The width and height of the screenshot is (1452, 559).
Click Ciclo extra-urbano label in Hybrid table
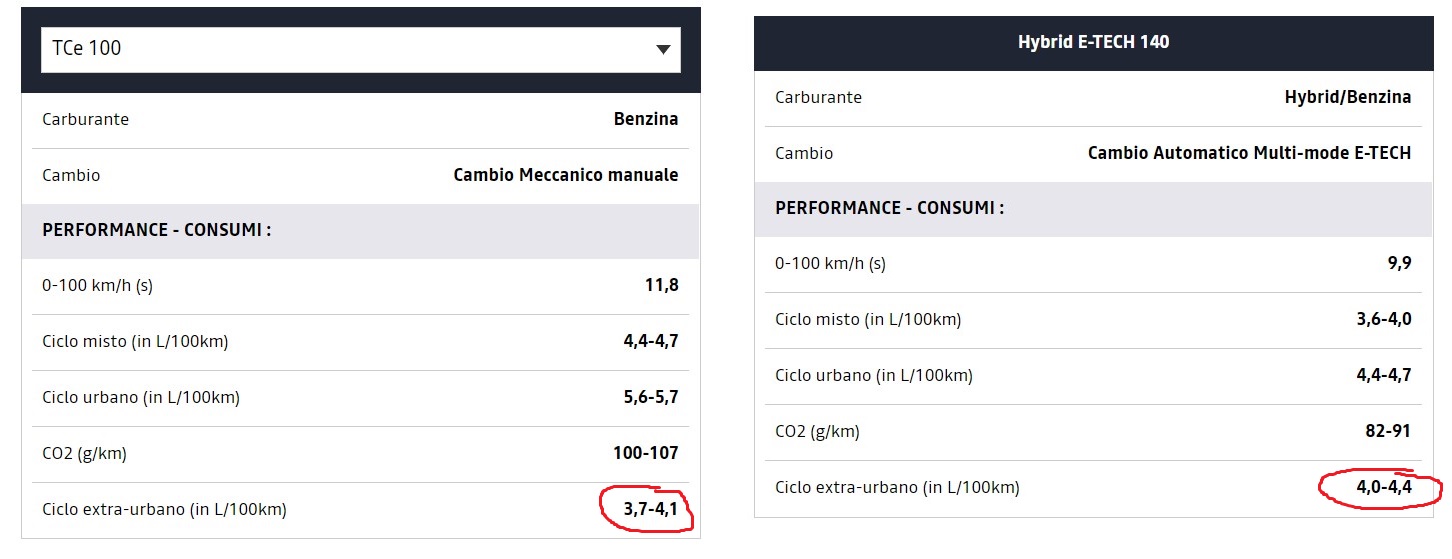point(897,487)
